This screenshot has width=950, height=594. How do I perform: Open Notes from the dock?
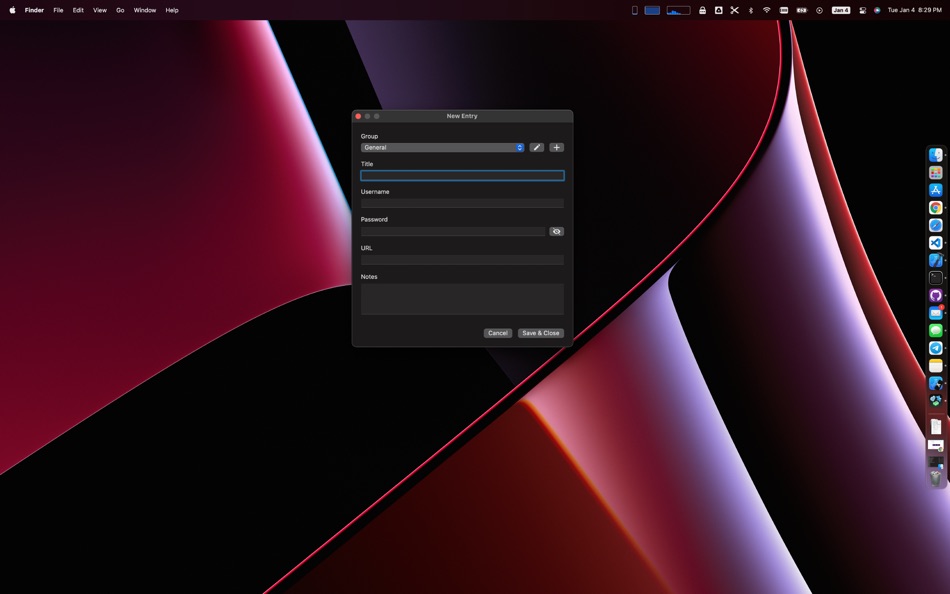[935, 366]
